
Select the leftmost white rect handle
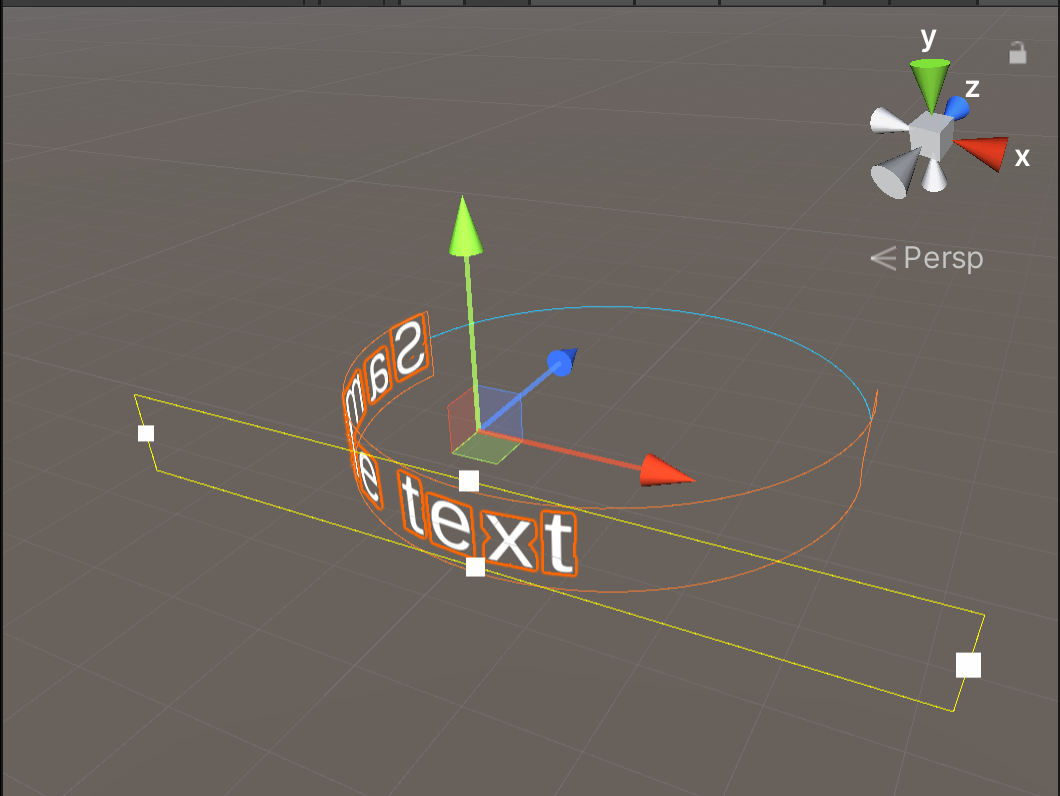click(x=146, y=432)
